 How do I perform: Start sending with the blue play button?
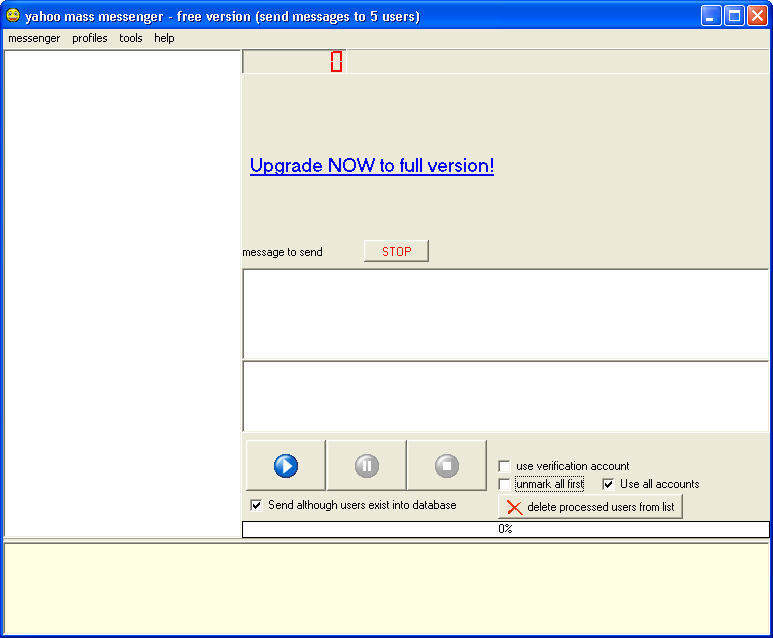tap(285, 465)
